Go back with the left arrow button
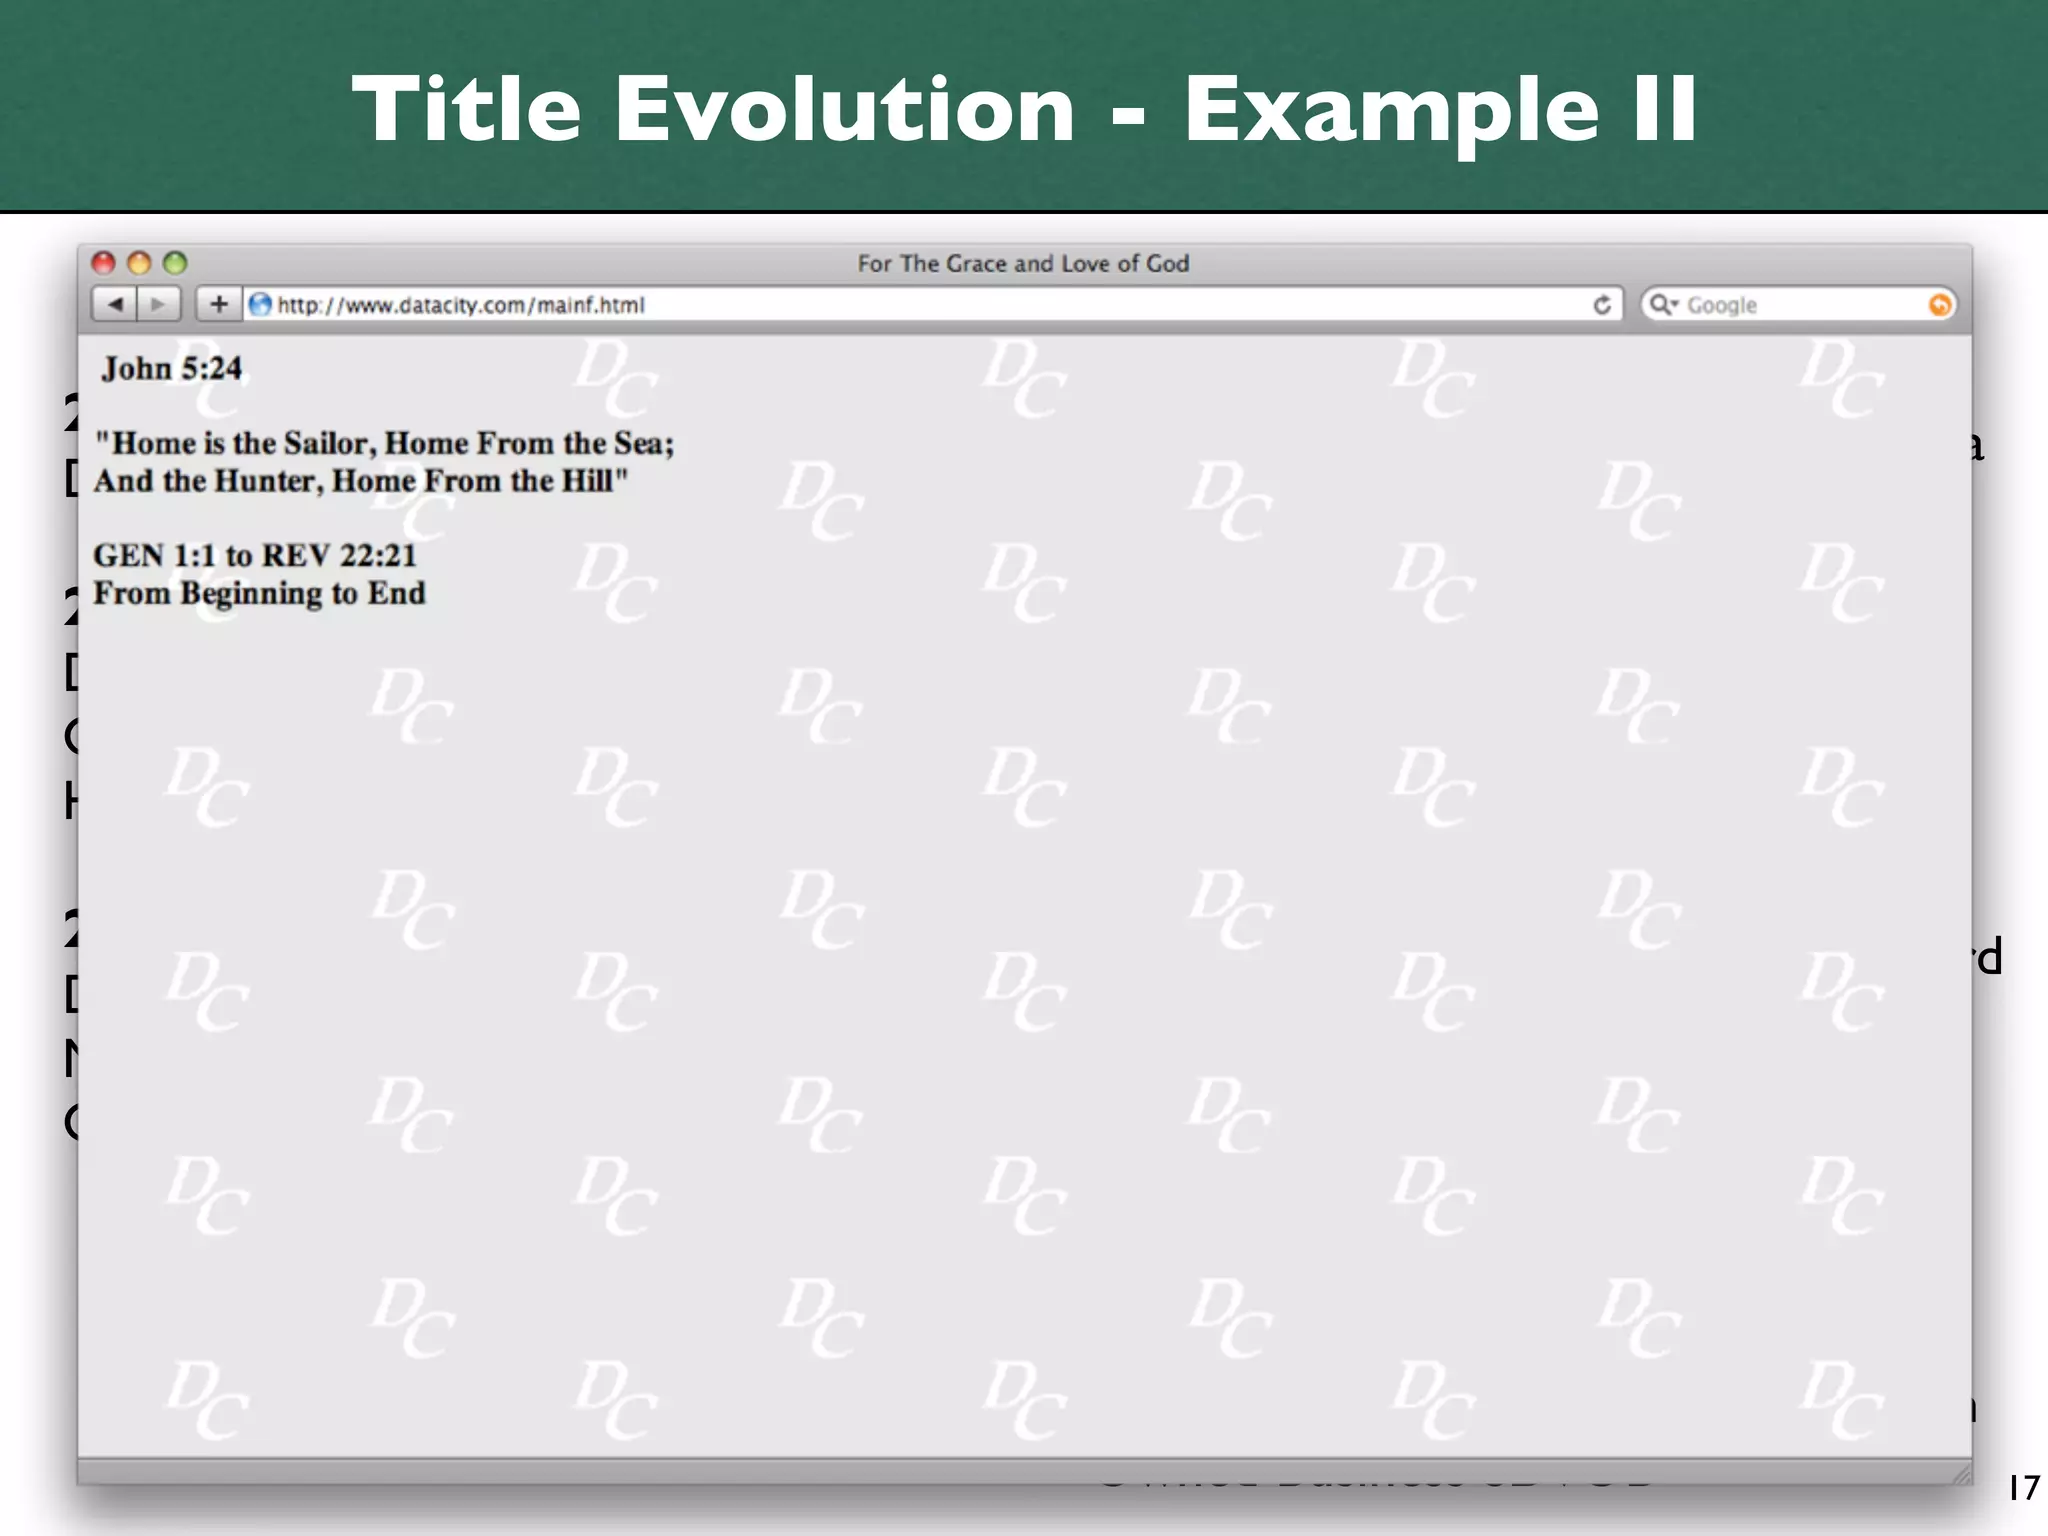Viewport: 2048px width, 1536px height. 115,304
